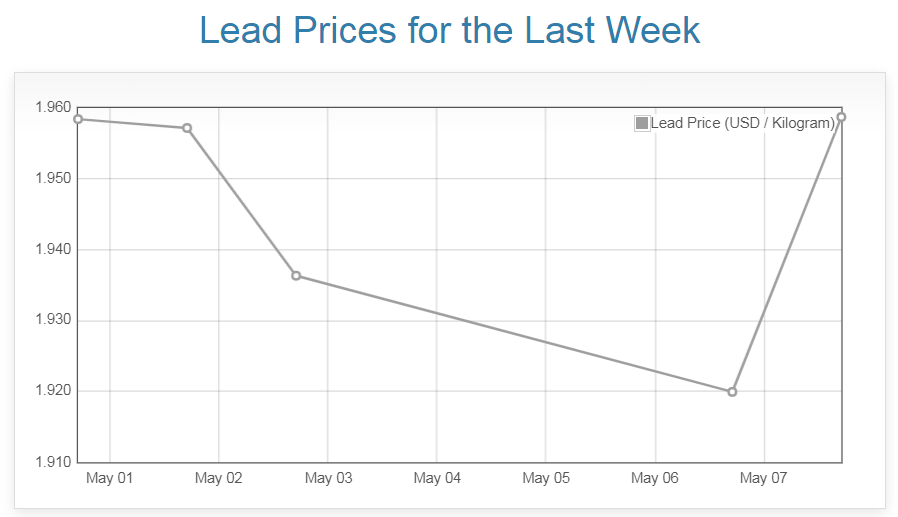Click the Lead Prices for the Last Week title
The image size is (898, 517).
449,30
